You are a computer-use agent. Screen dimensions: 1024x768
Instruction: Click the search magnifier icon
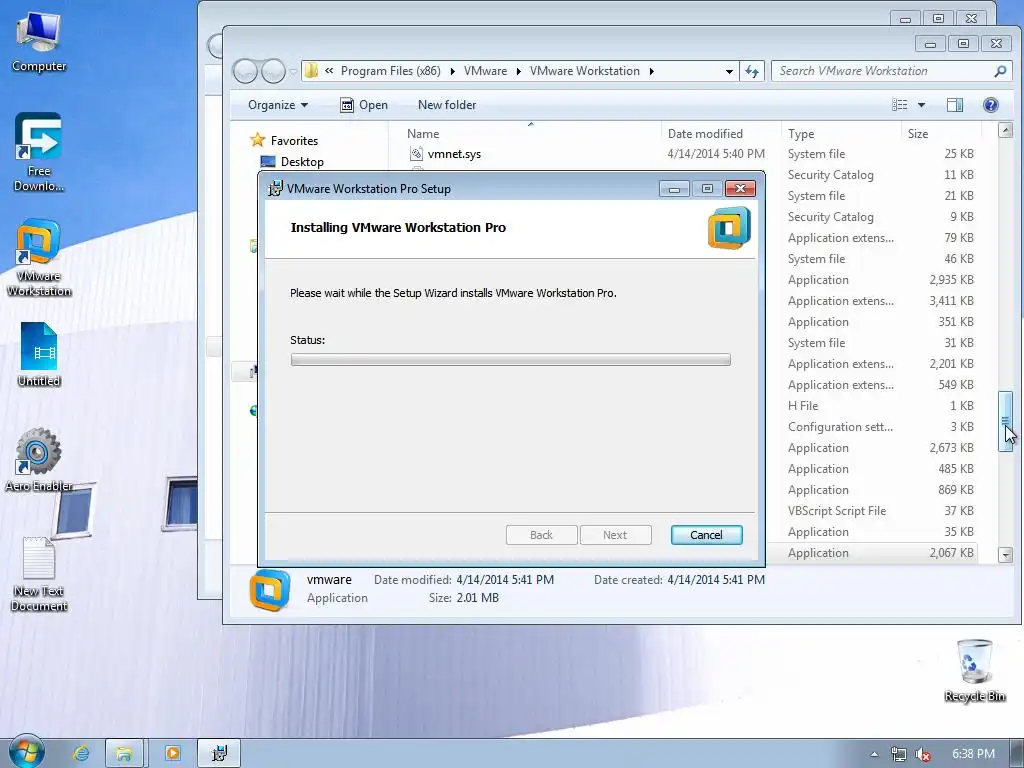click(999, 71)
